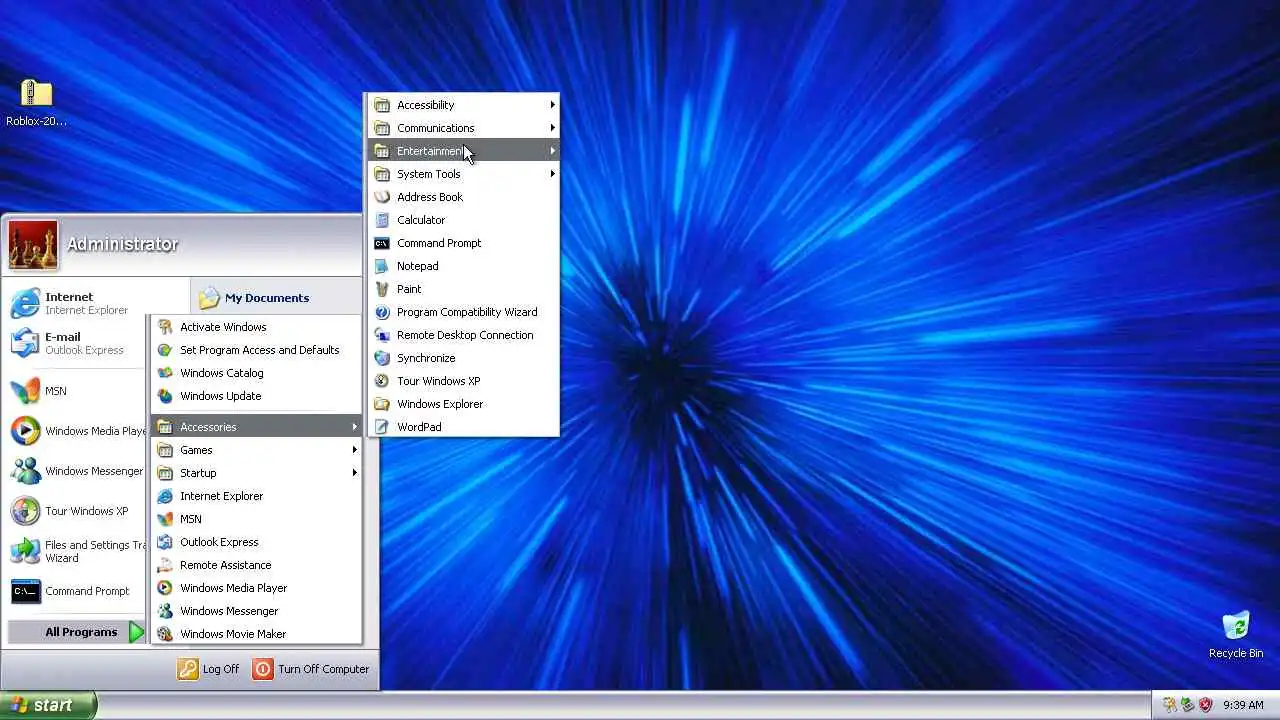Open Windows Messenger in All Programs list
This screenshot has width=1280, height=720.
[256, 611]
